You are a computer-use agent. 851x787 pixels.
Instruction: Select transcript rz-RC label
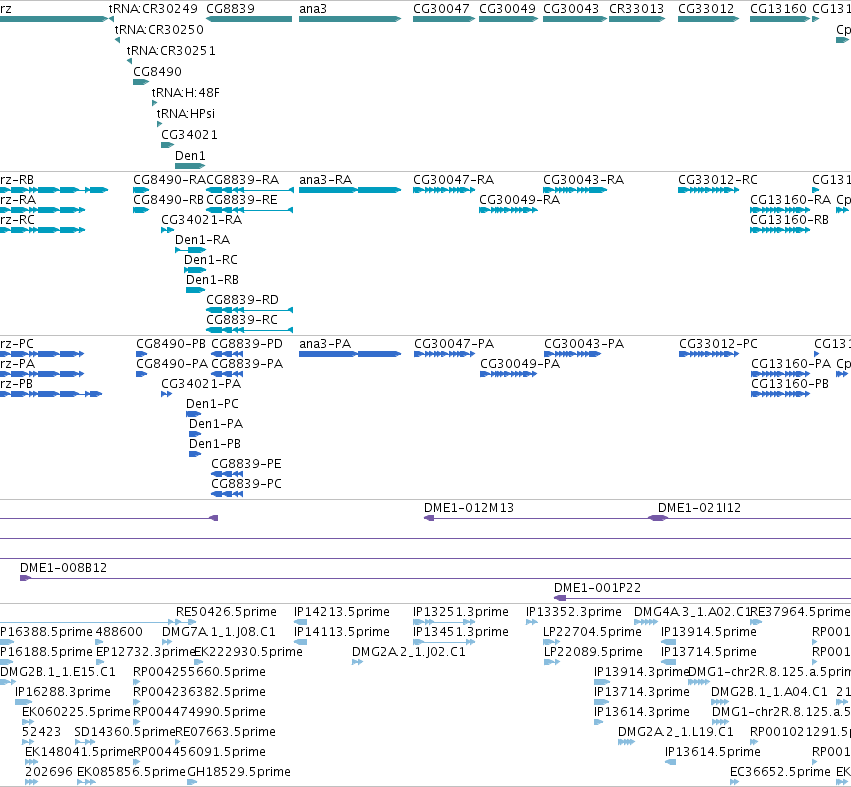(x=17, y=220)
